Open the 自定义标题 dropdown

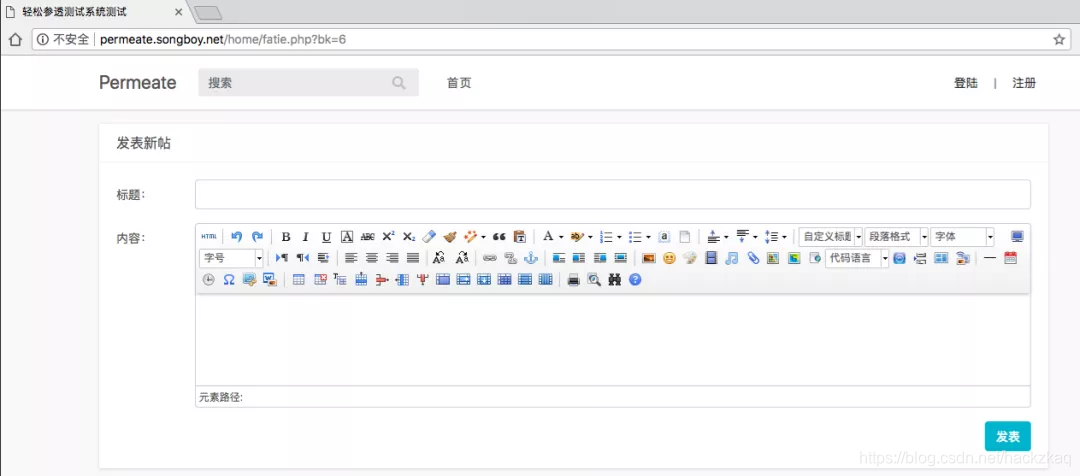pos(831,236)
